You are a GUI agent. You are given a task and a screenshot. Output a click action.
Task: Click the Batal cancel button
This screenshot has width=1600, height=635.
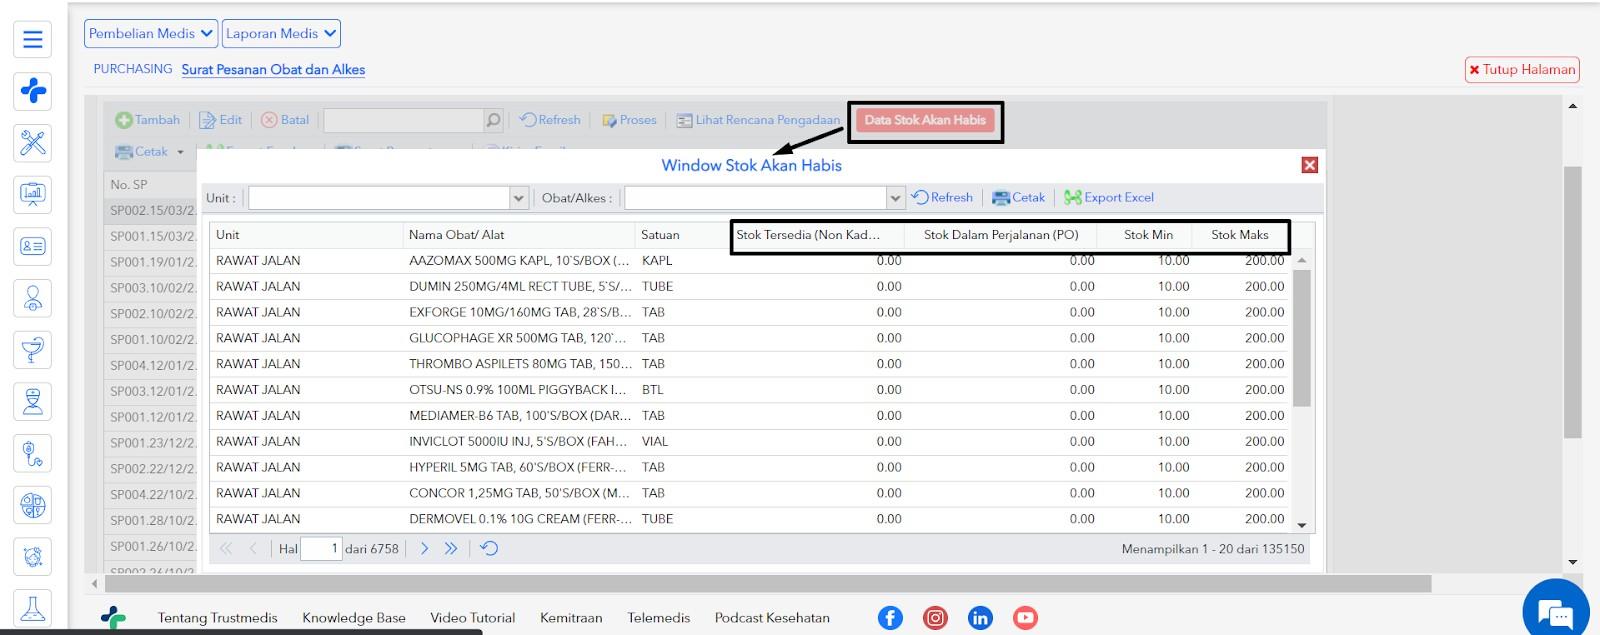tap(285, 120)
